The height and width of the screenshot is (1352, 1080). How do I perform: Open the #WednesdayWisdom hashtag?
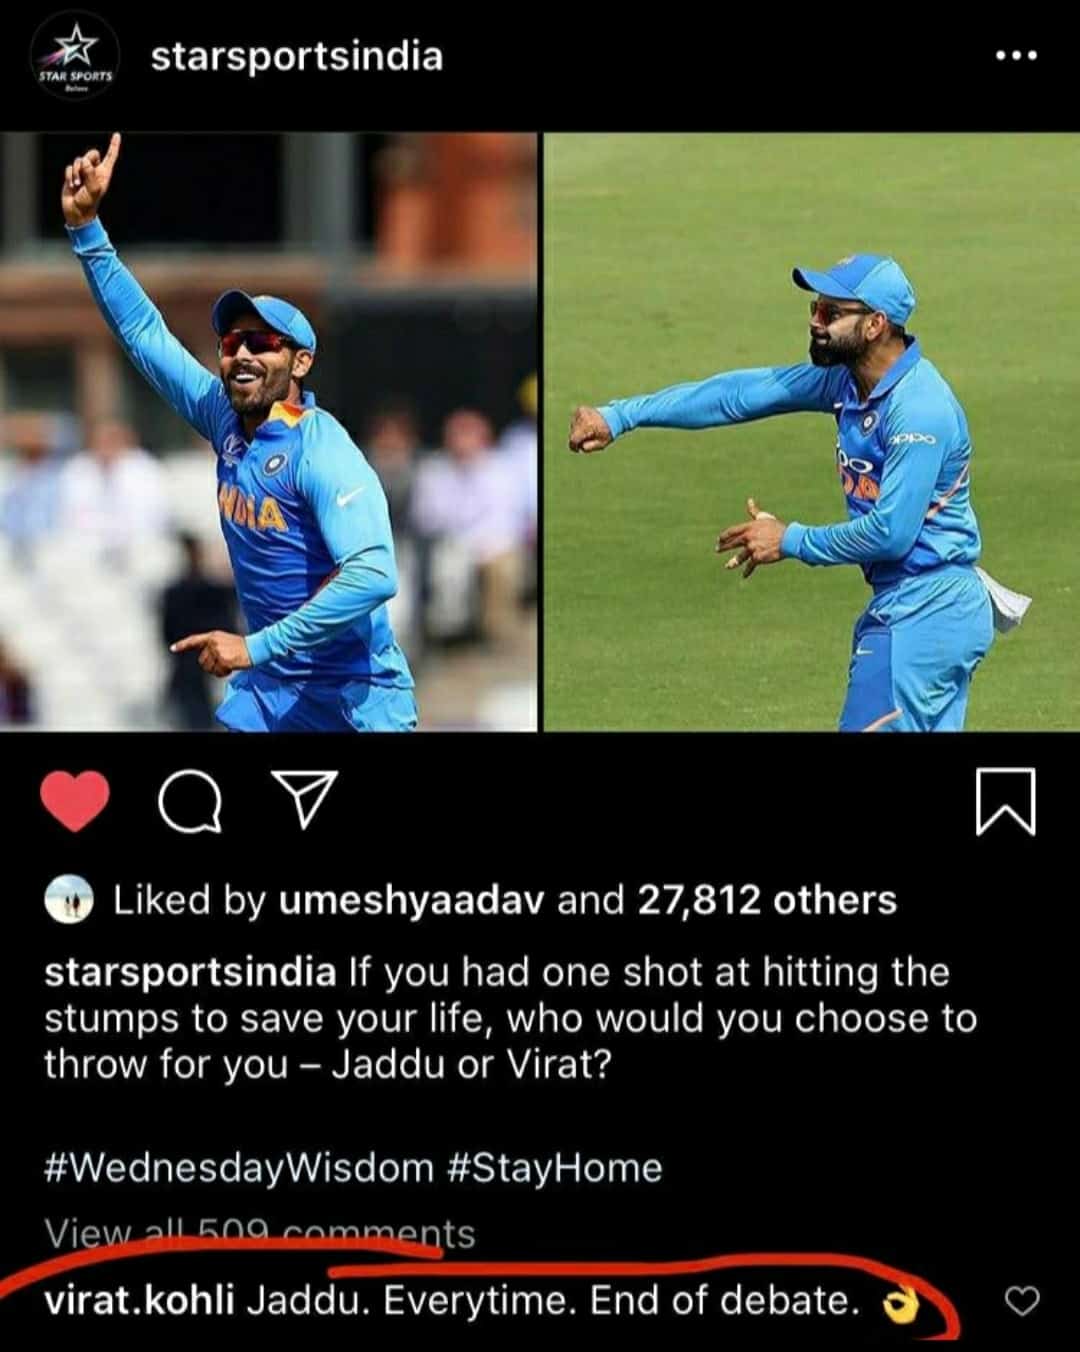coord(239,1168)
